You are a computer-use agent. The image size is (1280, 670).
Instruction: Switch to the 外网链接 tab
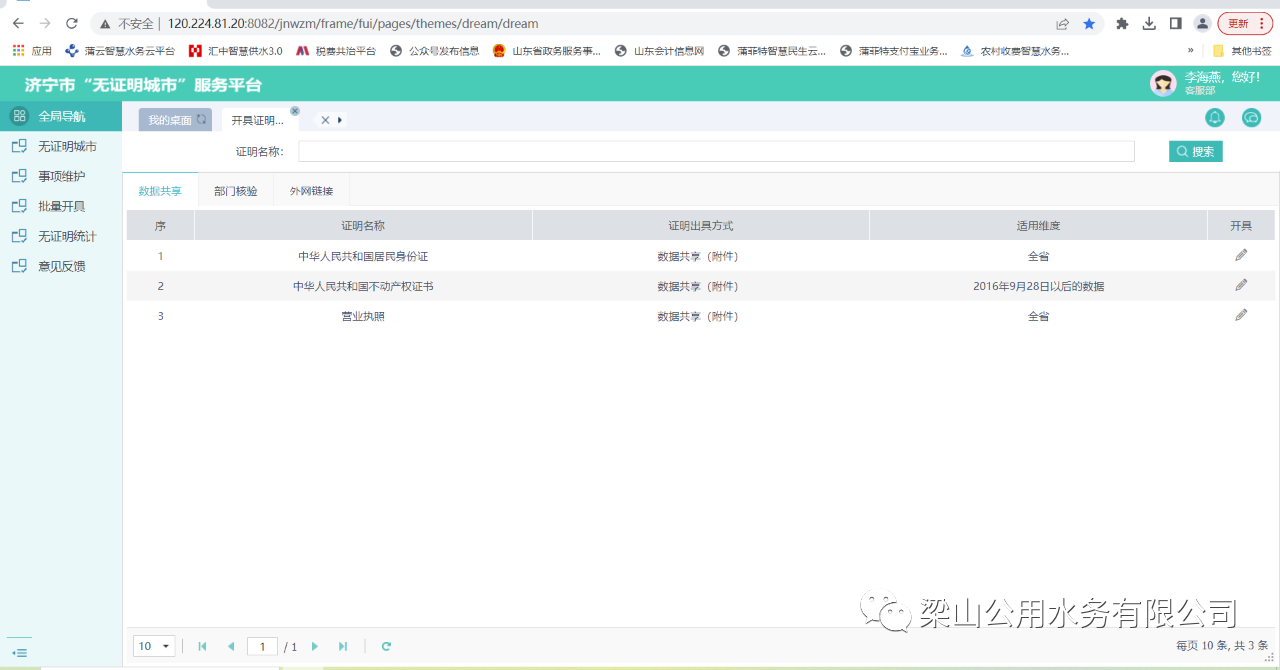(x=311, y=191)
